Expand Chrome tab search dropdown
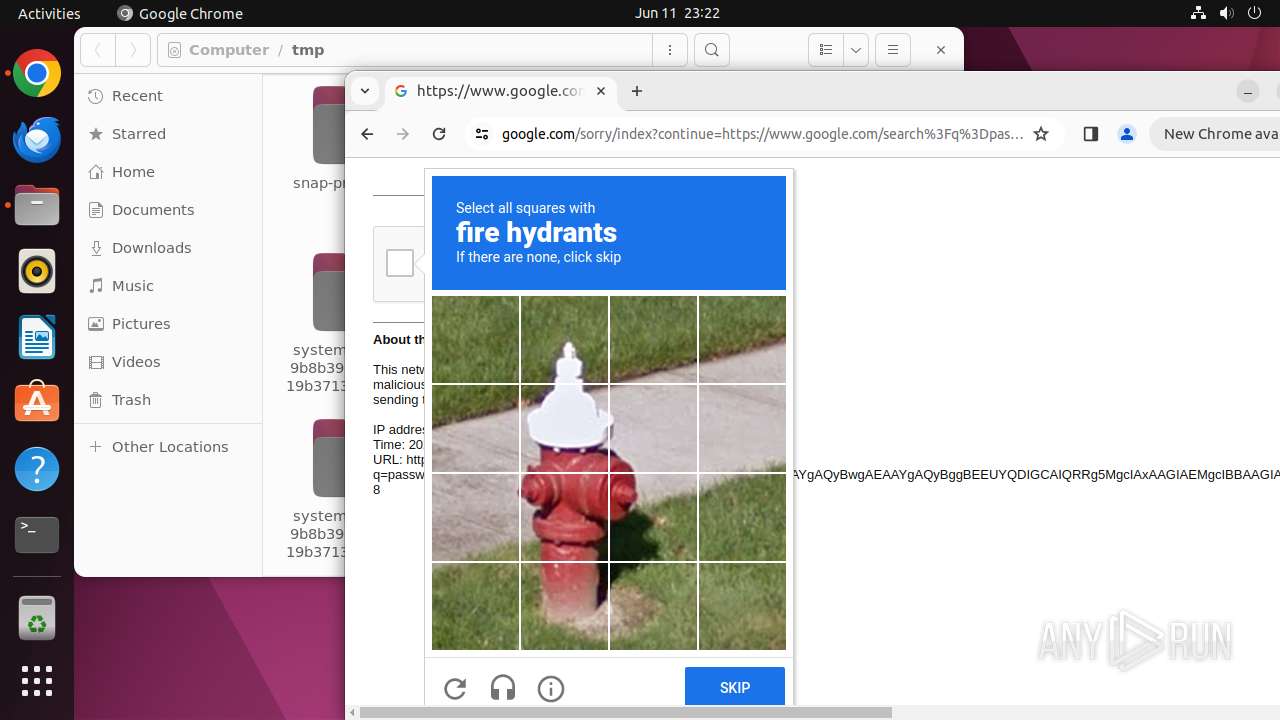 pos(365,91)
